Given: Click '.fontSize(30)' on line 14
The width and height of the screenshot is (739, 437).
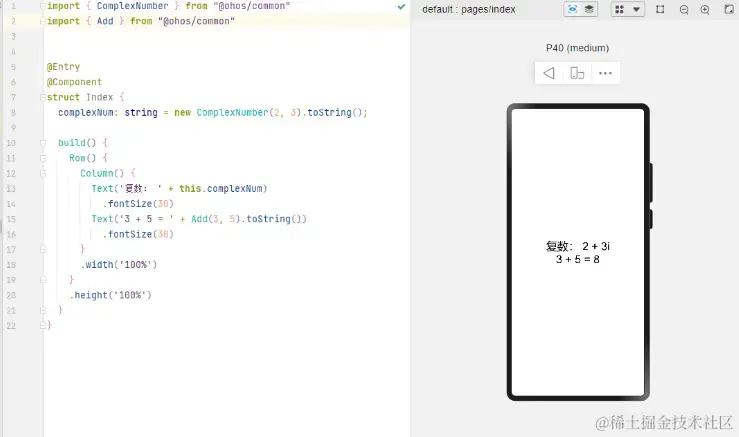Looking at the screenshot, I should click(138, 204).
